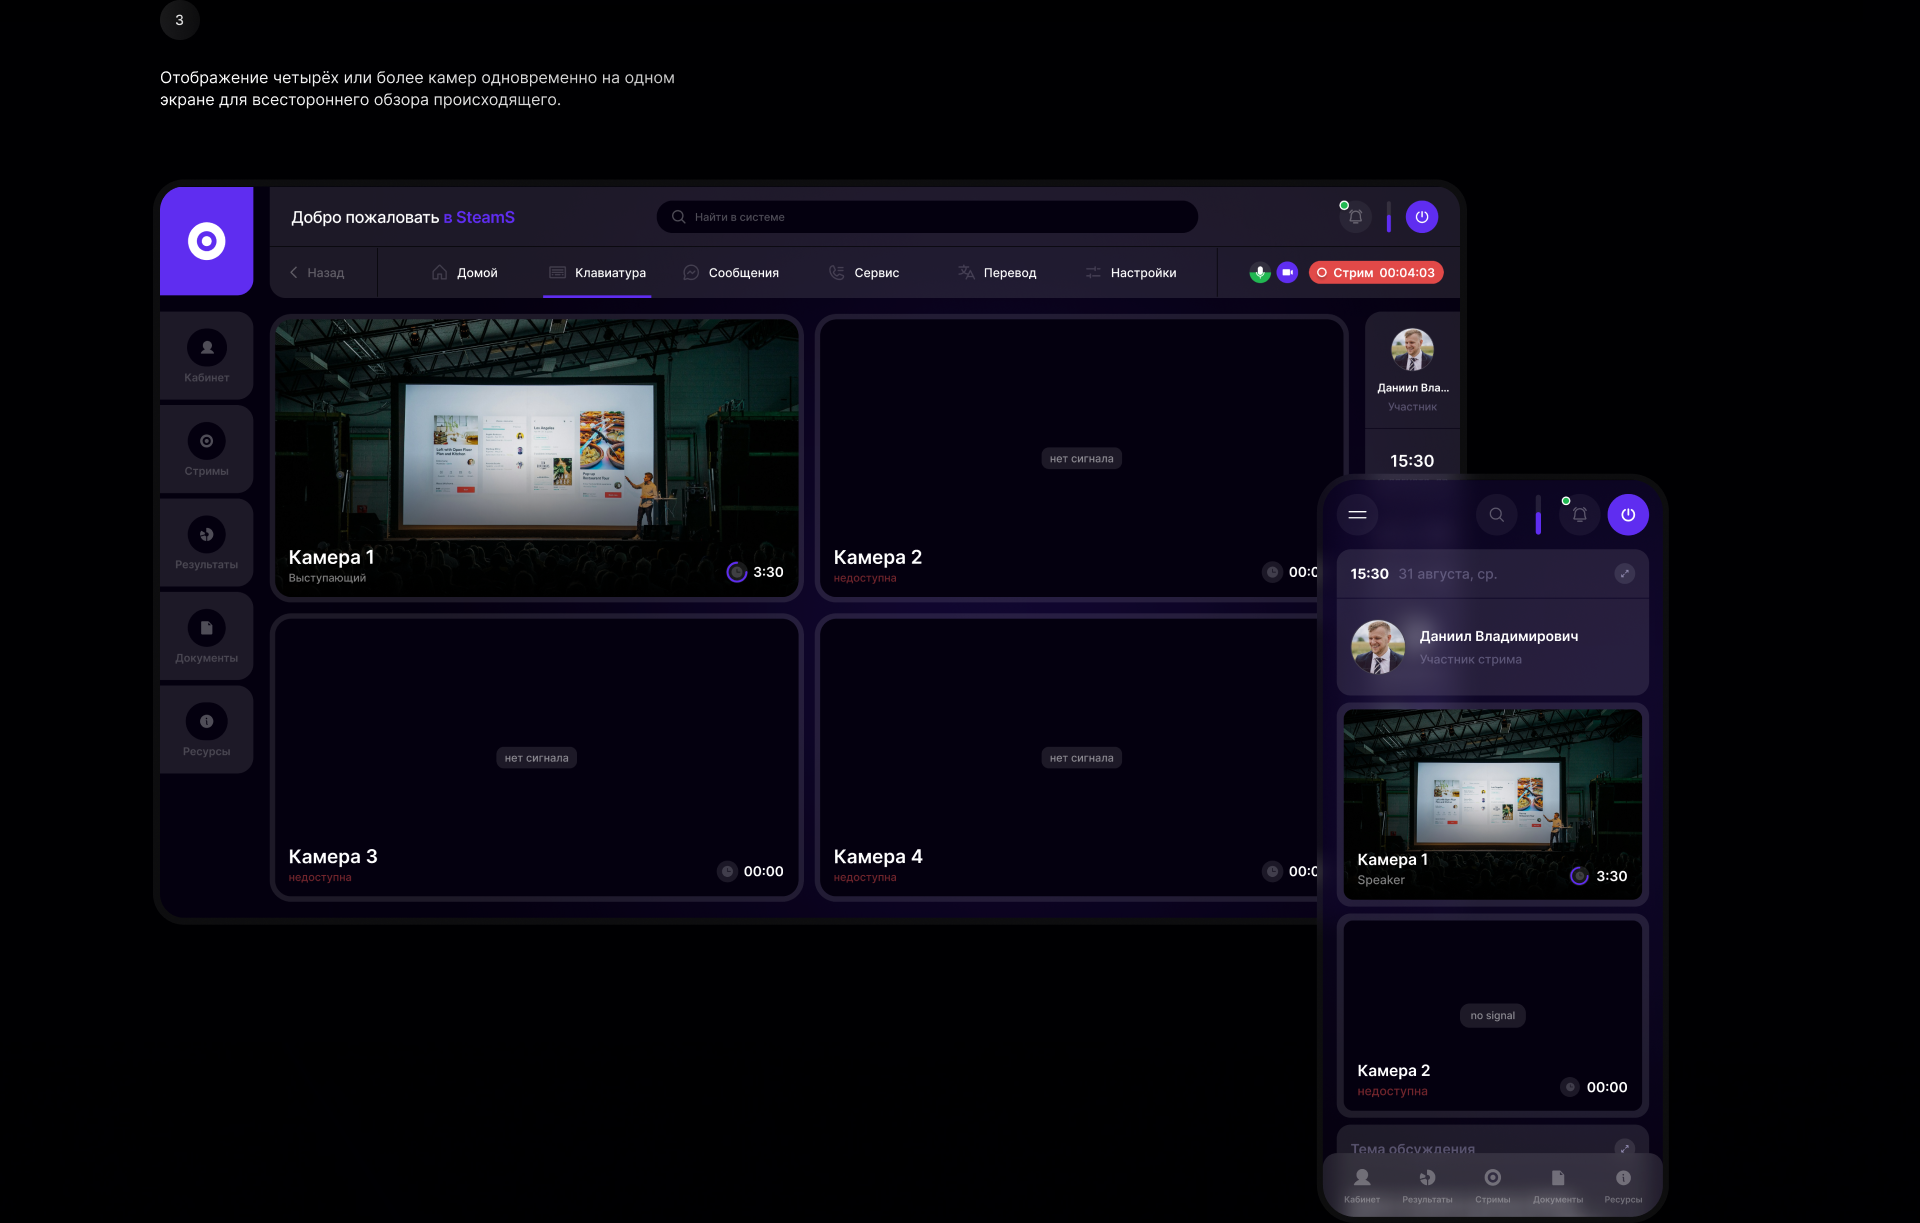Screen dimensions: 1920x1223
Task: Click the Камера 1 timer progress ring
Action: tap(737, 572)
